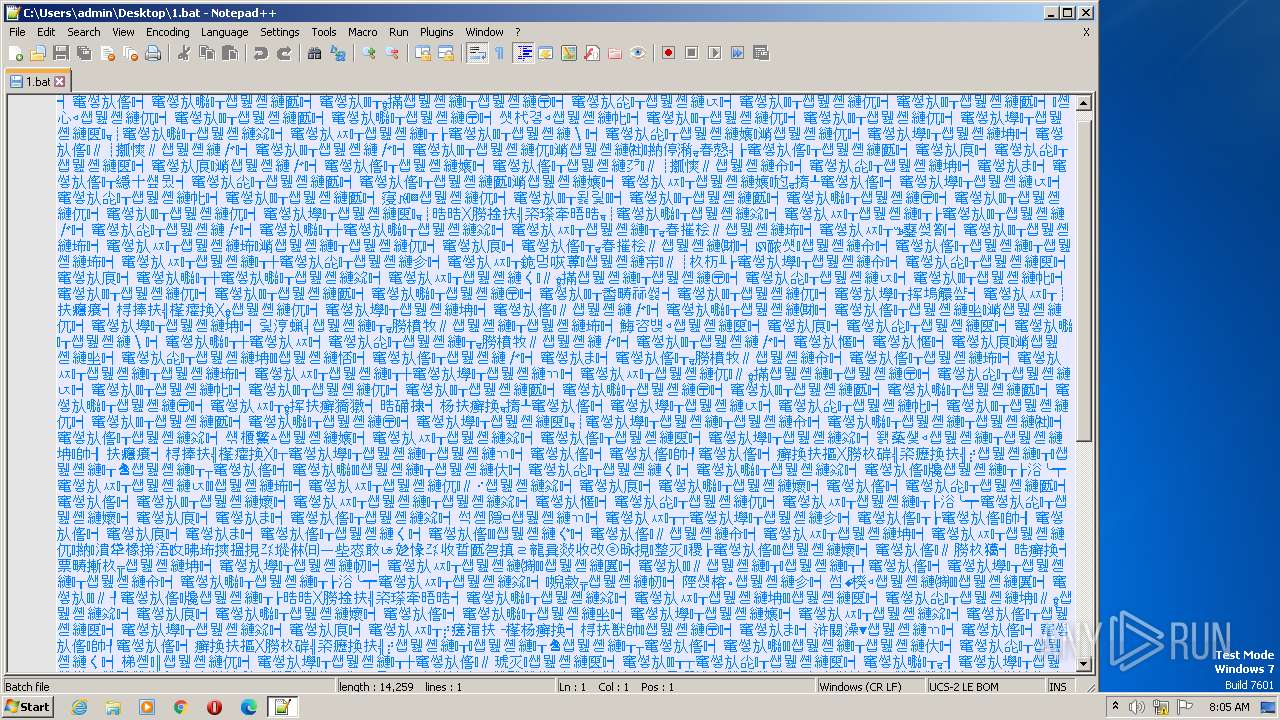Click the Copy toolbar icon
Viewport: 1280px width, 720px height.
pos(206,53)
